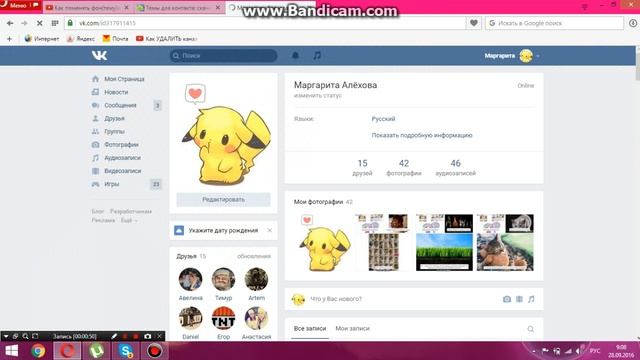Open the grass field photo thumbnail
The height and width of the screenshot is (360, 640).
coord(444,242)
